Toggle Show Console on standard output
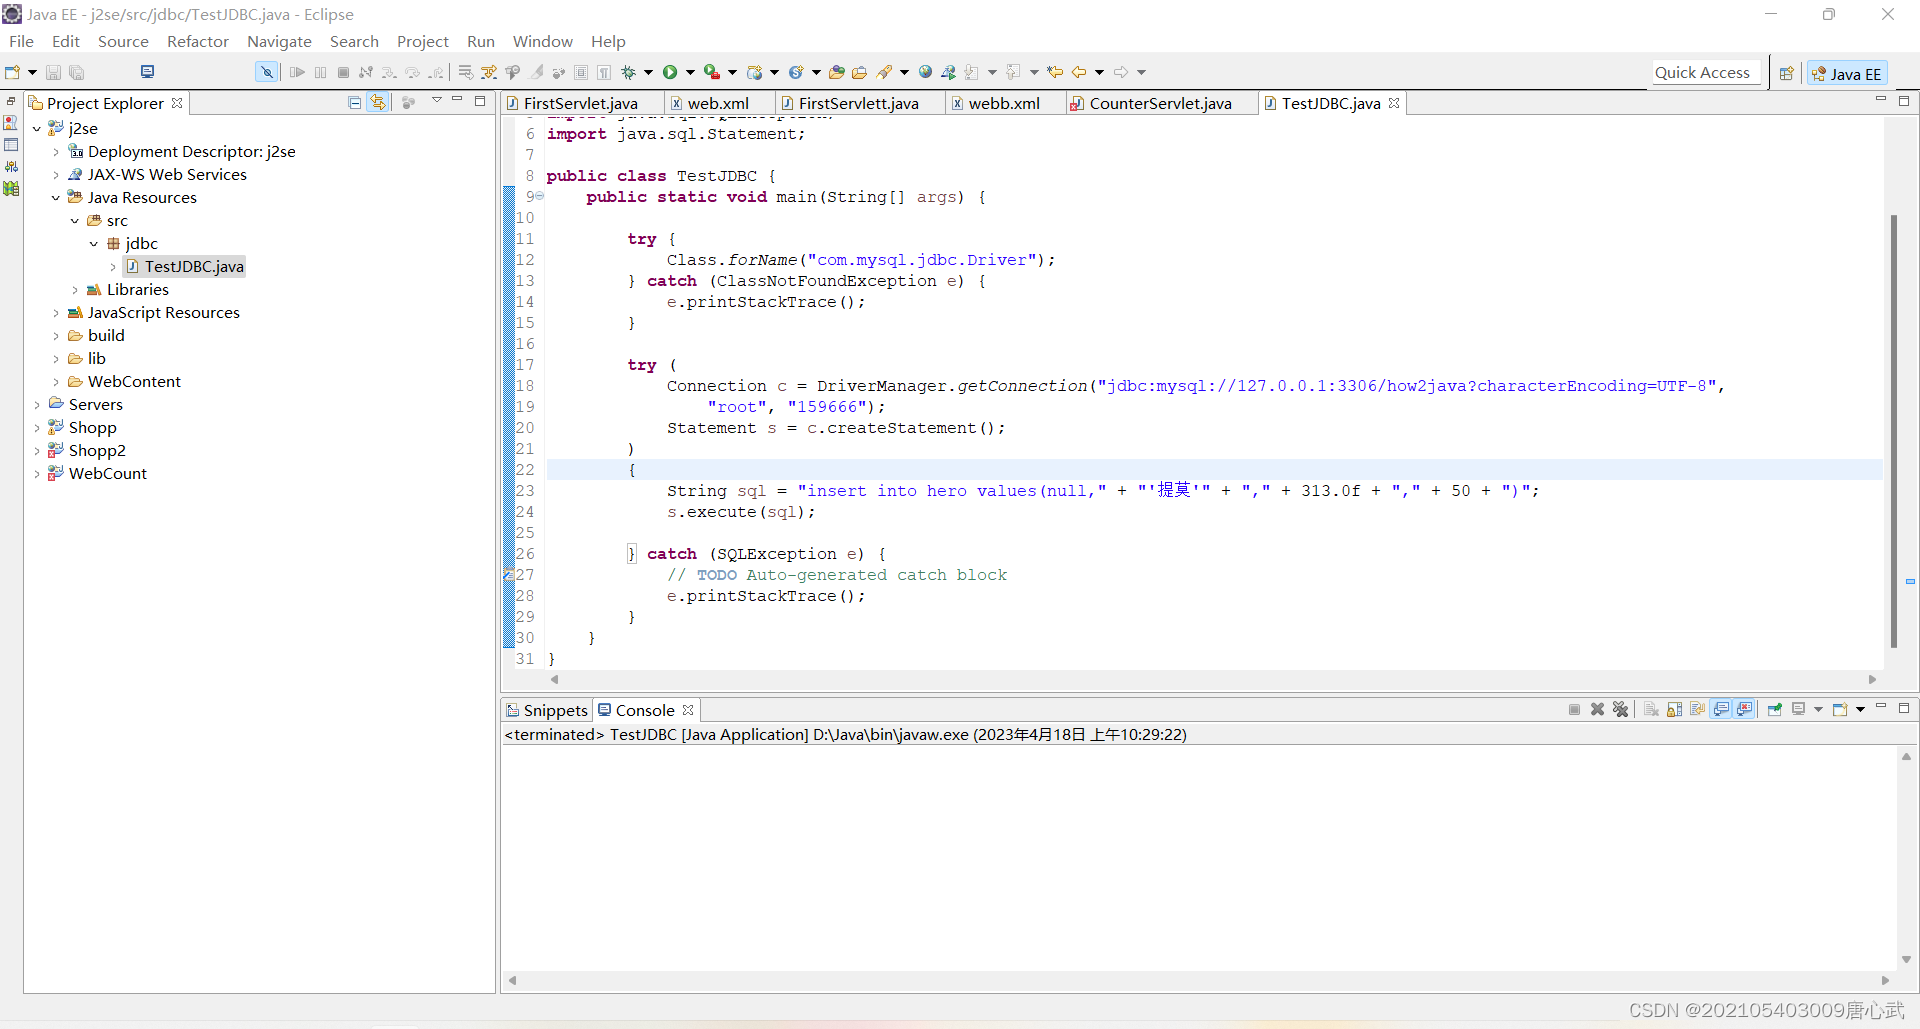 click(x=1721, y=709)
